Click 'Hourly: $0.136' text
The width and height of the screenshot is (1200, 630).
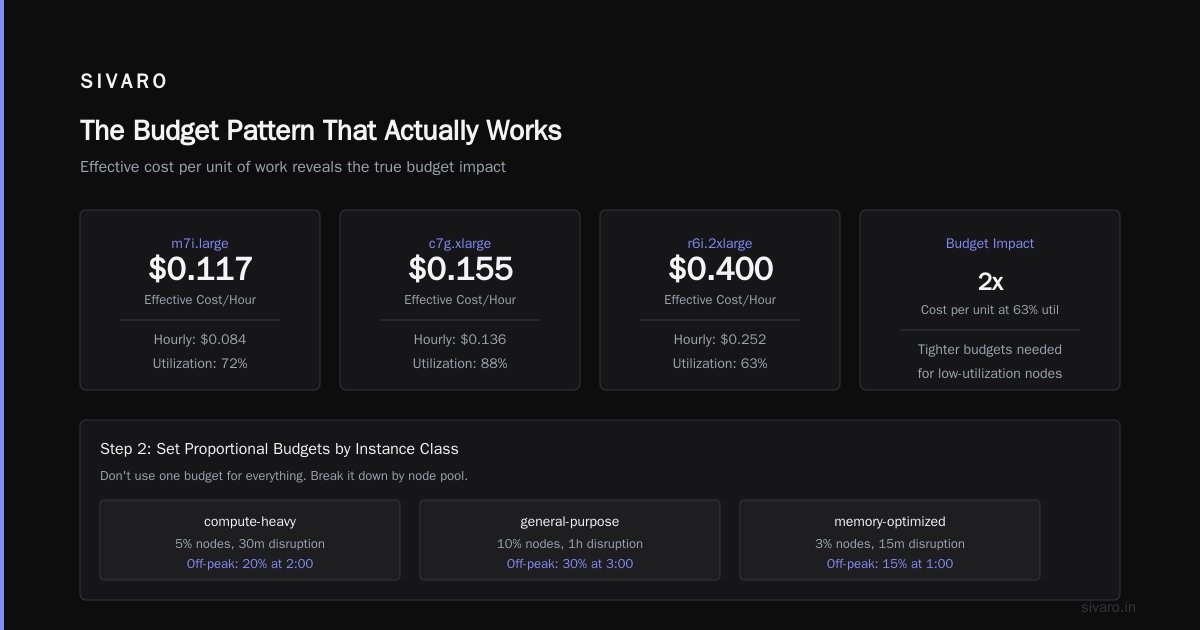click(x=460, y=340)
